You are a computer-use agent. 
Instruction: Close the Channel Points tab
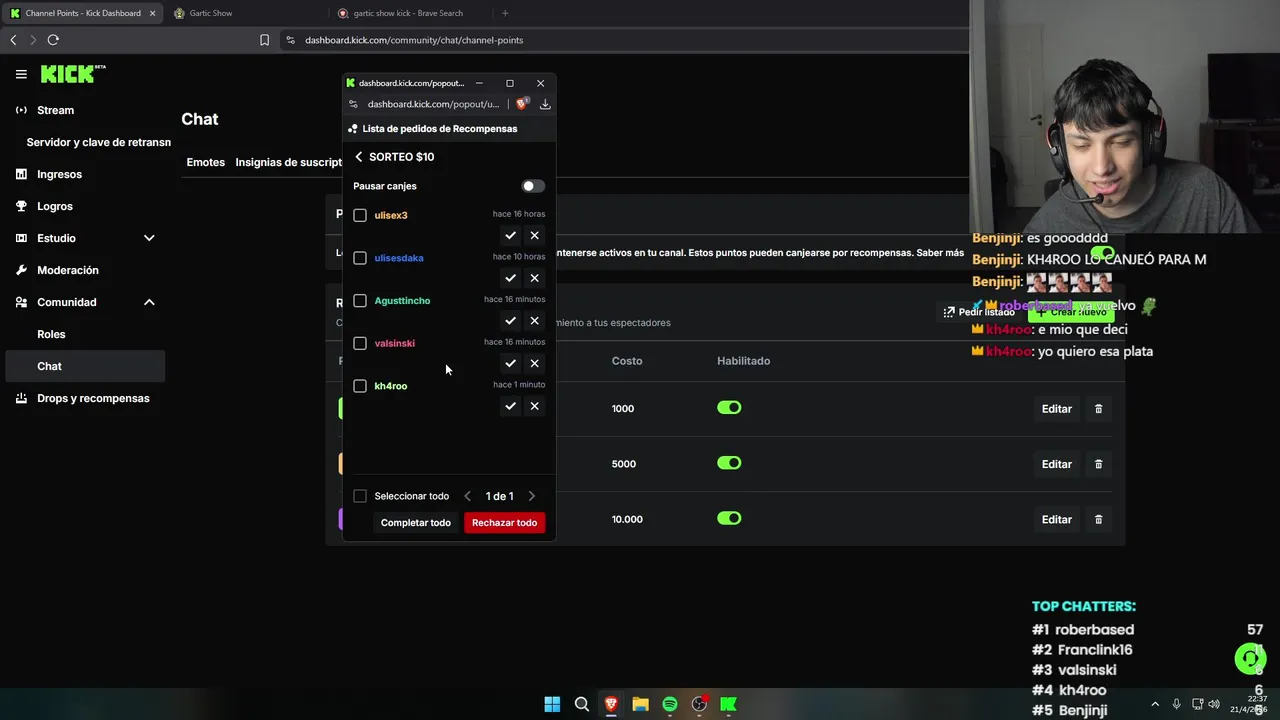(x=152, y=13)
